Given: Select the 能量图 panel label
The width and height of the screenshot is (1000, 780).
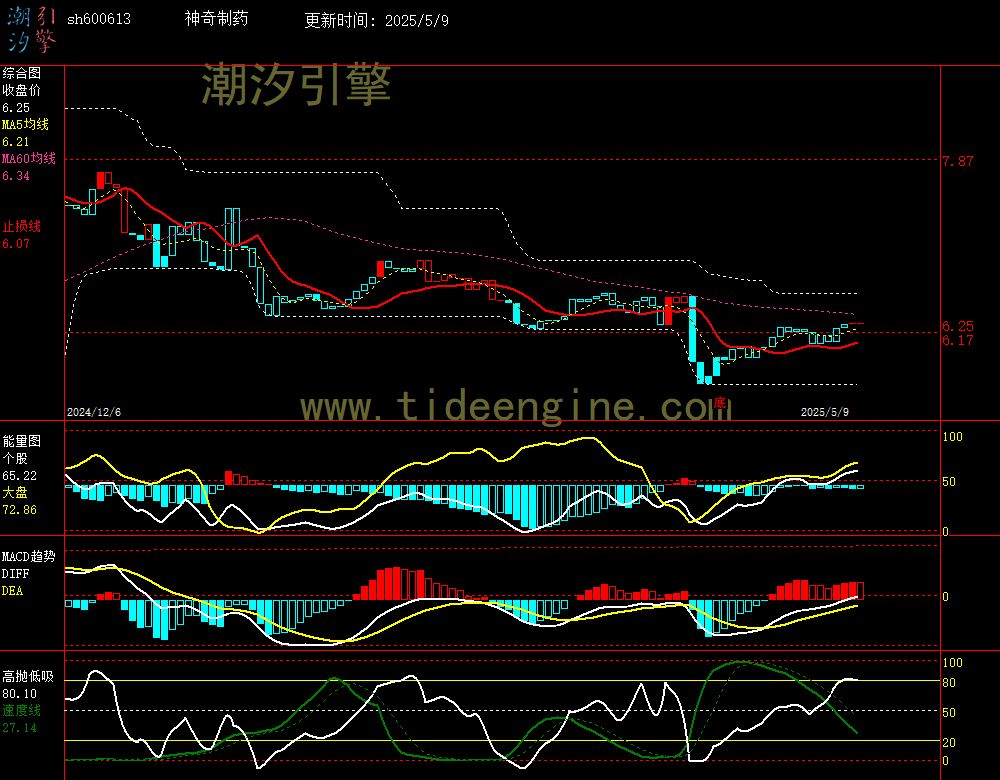Looking at the screenshot, I should click(21, 441).
